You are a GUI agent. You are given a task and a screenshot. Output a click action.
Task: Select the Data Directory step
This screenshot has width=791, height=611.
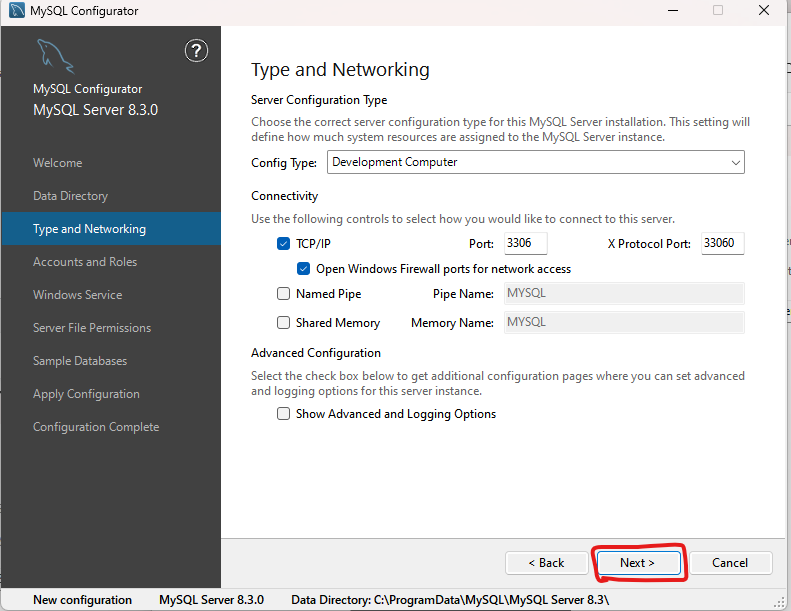tap(71, 196)
